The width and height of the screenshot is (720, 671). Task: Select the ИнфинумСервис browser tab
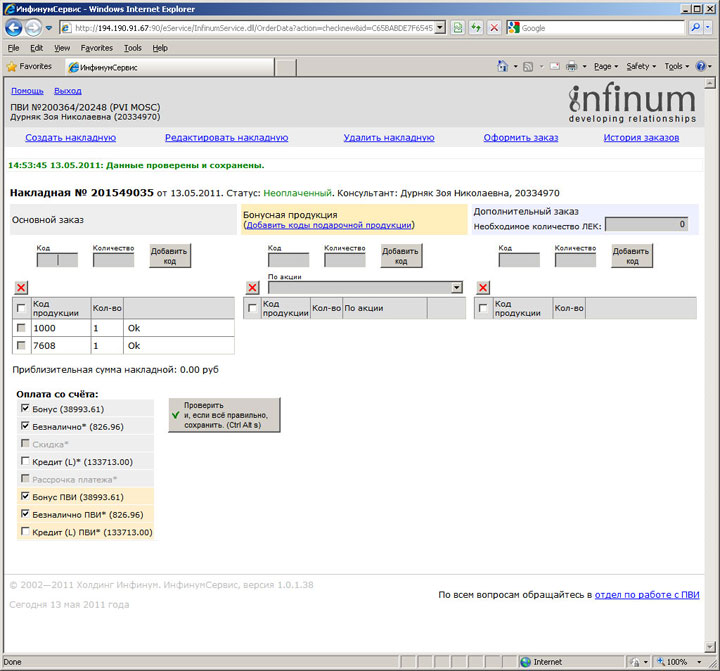[x=170, y=68]
